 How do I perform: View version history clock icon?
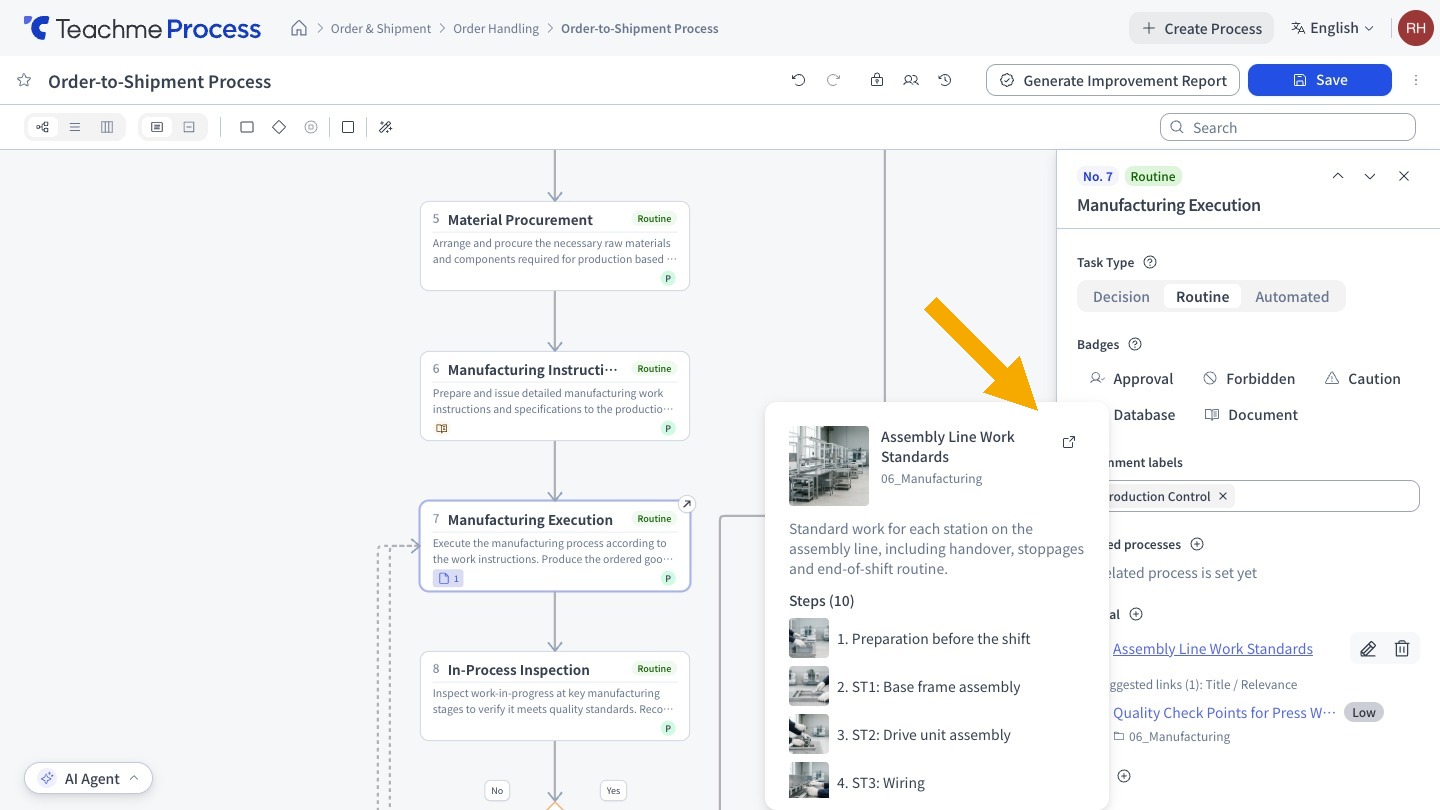tap(945, 80)
